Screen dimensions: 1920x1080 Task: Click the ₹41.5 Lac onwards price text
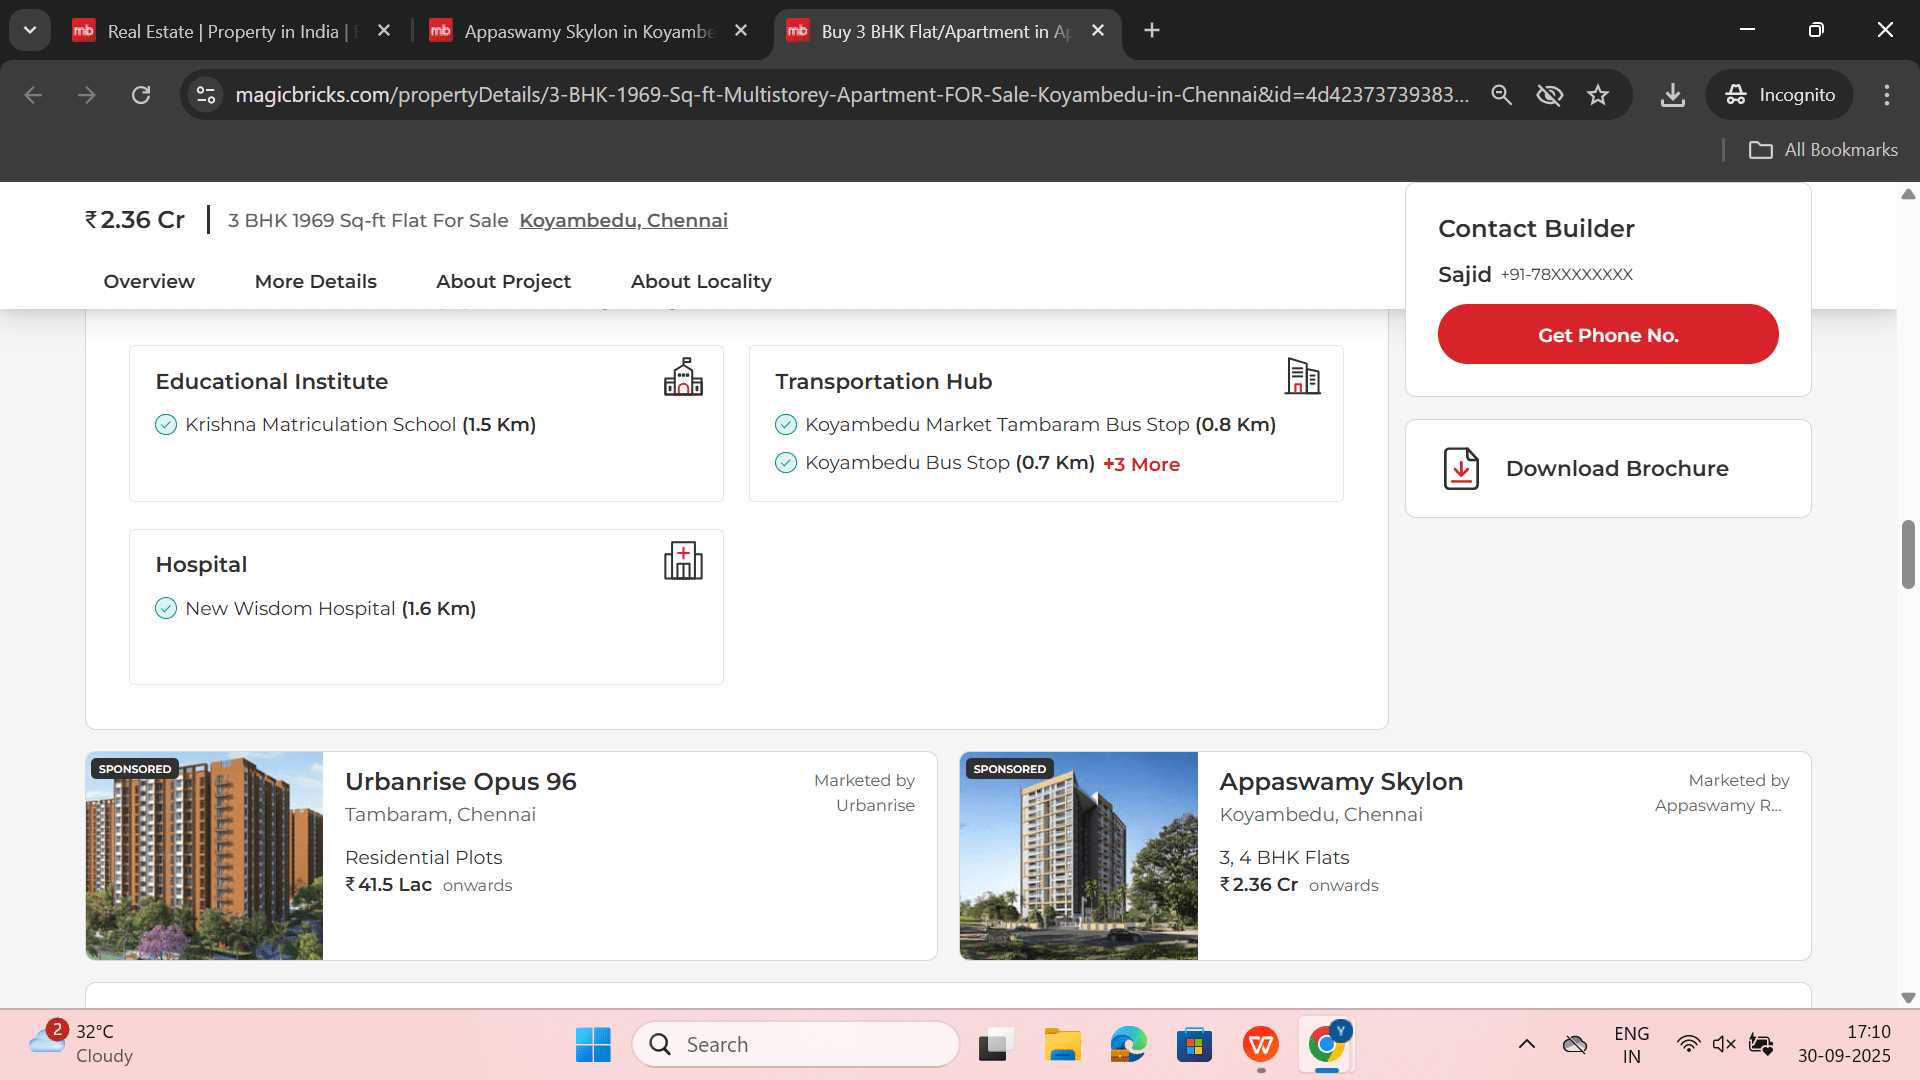coord(429,885)
